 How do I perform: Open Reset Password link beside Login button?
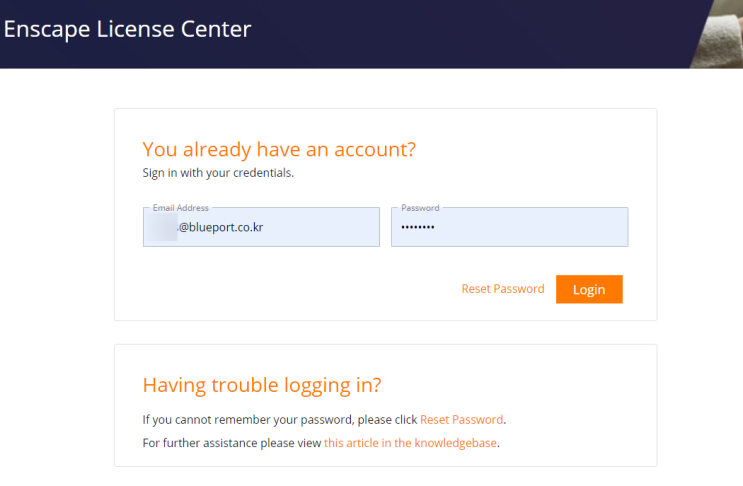[x=502, y=289]
